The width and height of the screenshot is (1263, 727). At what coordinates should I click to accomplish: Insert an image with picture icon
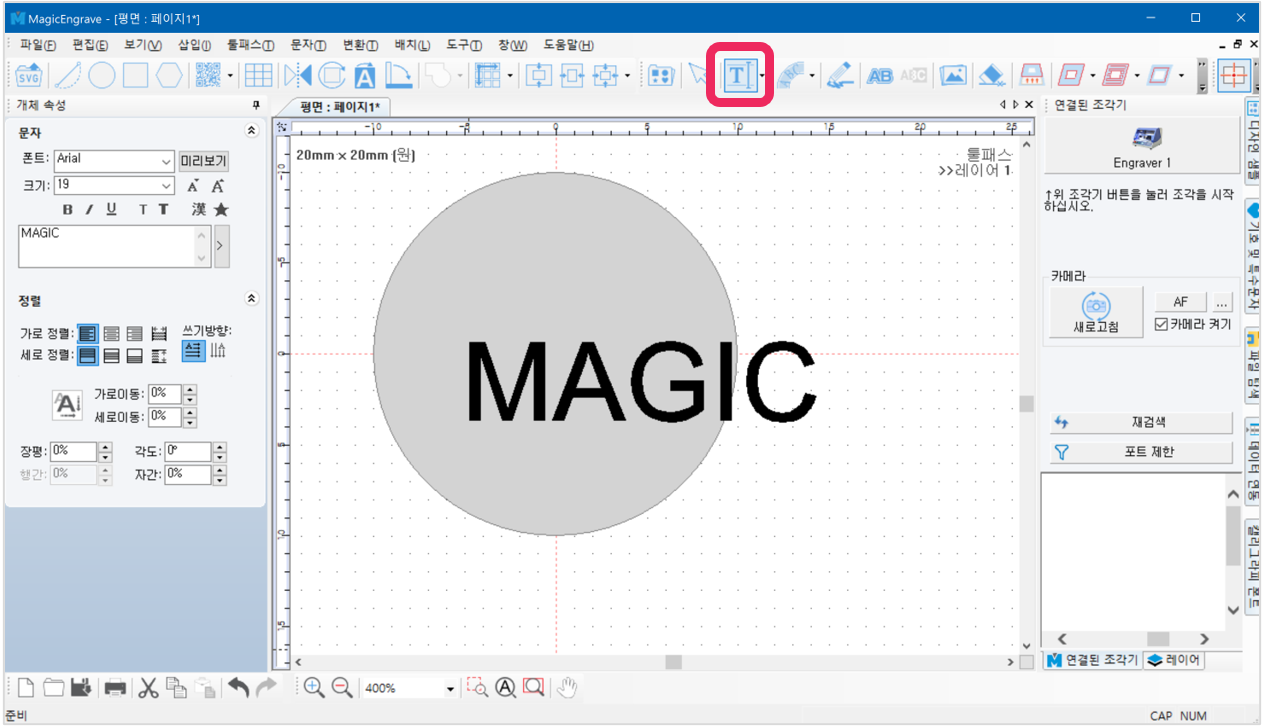pyautogui.click(x=954, y=75)
